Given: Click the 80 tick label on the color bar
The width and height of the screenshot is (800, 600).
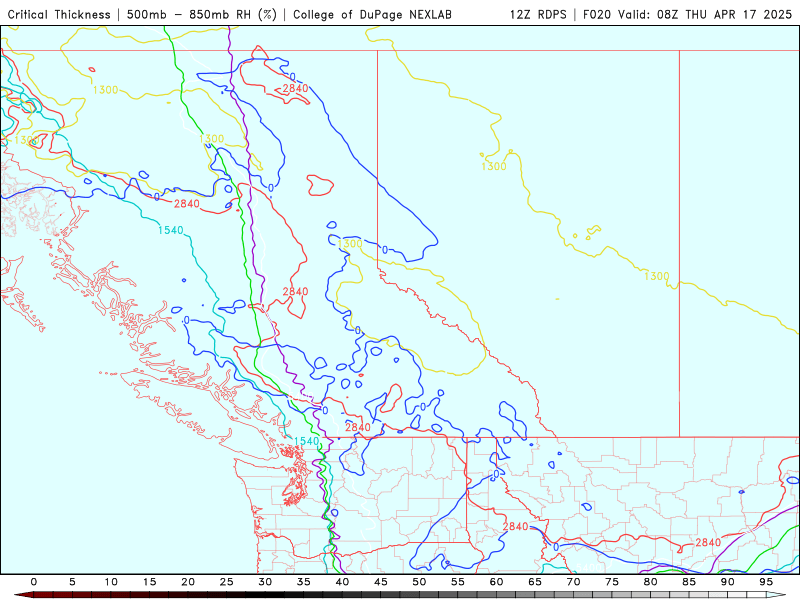Looking at the screenshot, I should (651, 582).
